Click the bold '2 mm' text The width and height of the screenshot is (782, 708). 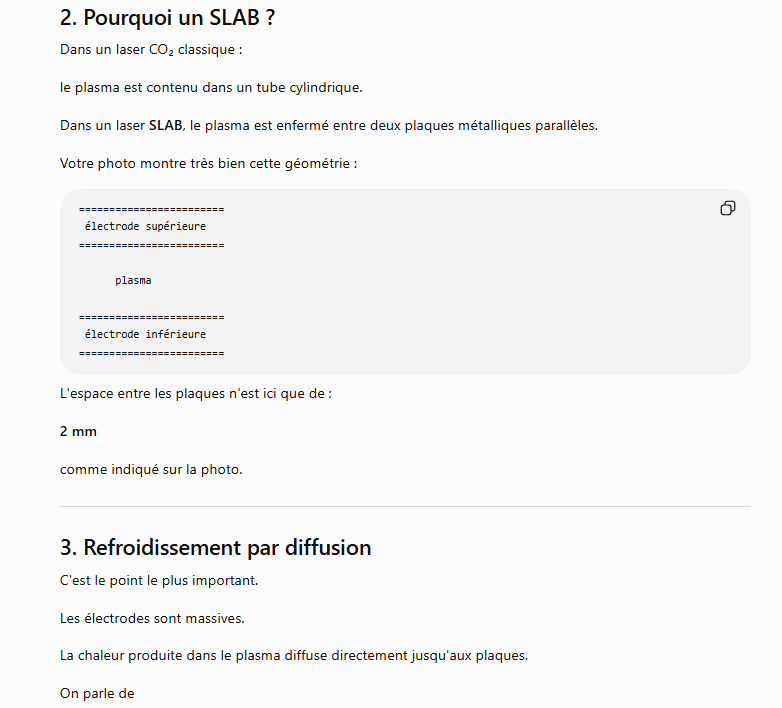78,431
